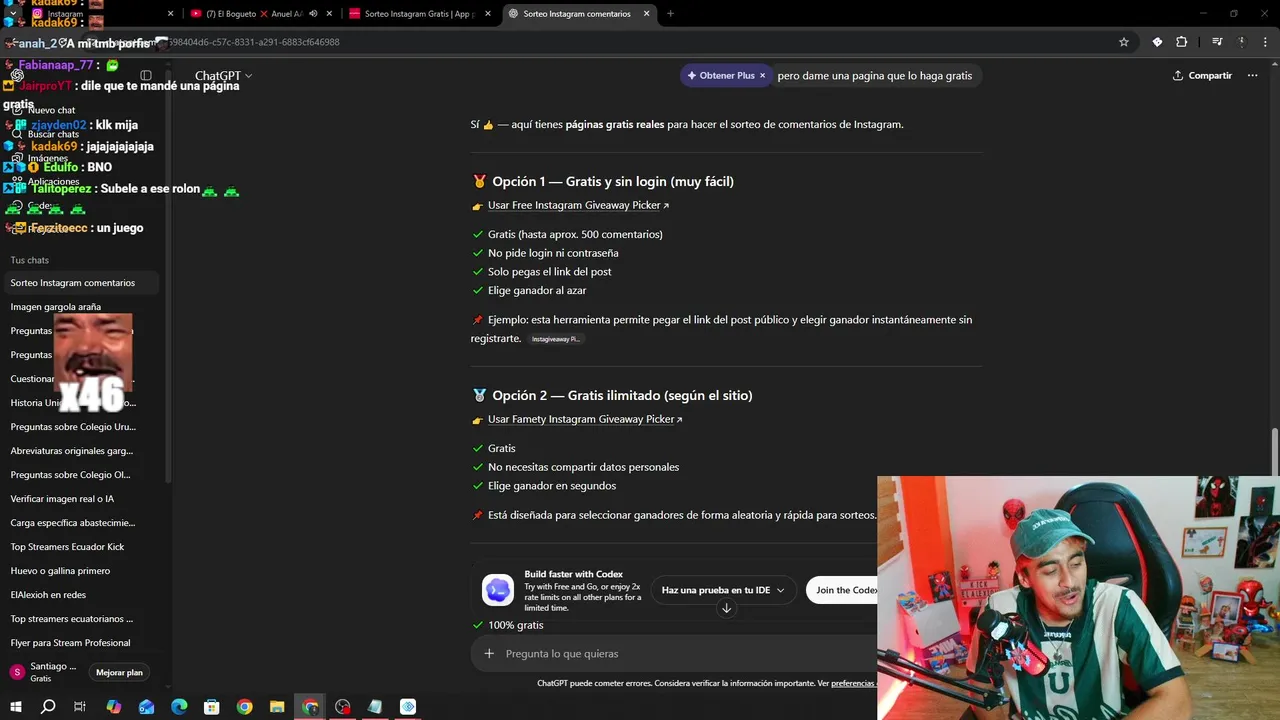The image size is (1280, 720).
Task: Open Task View on the taskbar
Action: (80, 707)
